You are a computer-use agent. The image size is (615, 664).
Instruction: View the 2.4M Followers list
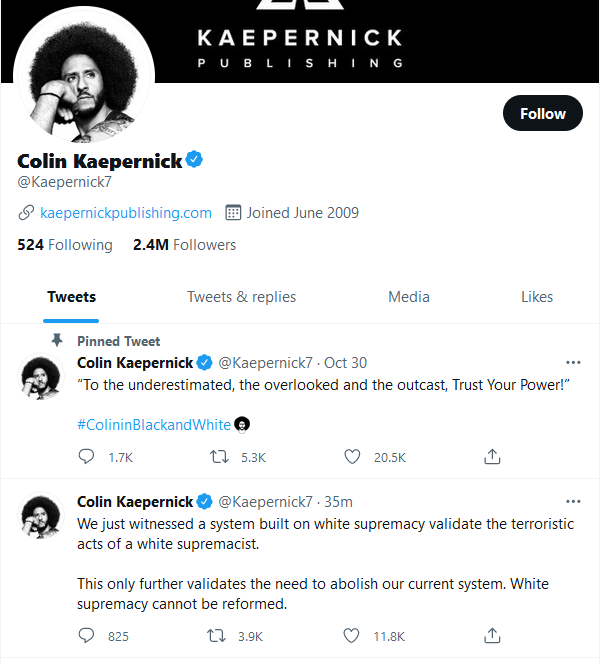click(184, 245)
